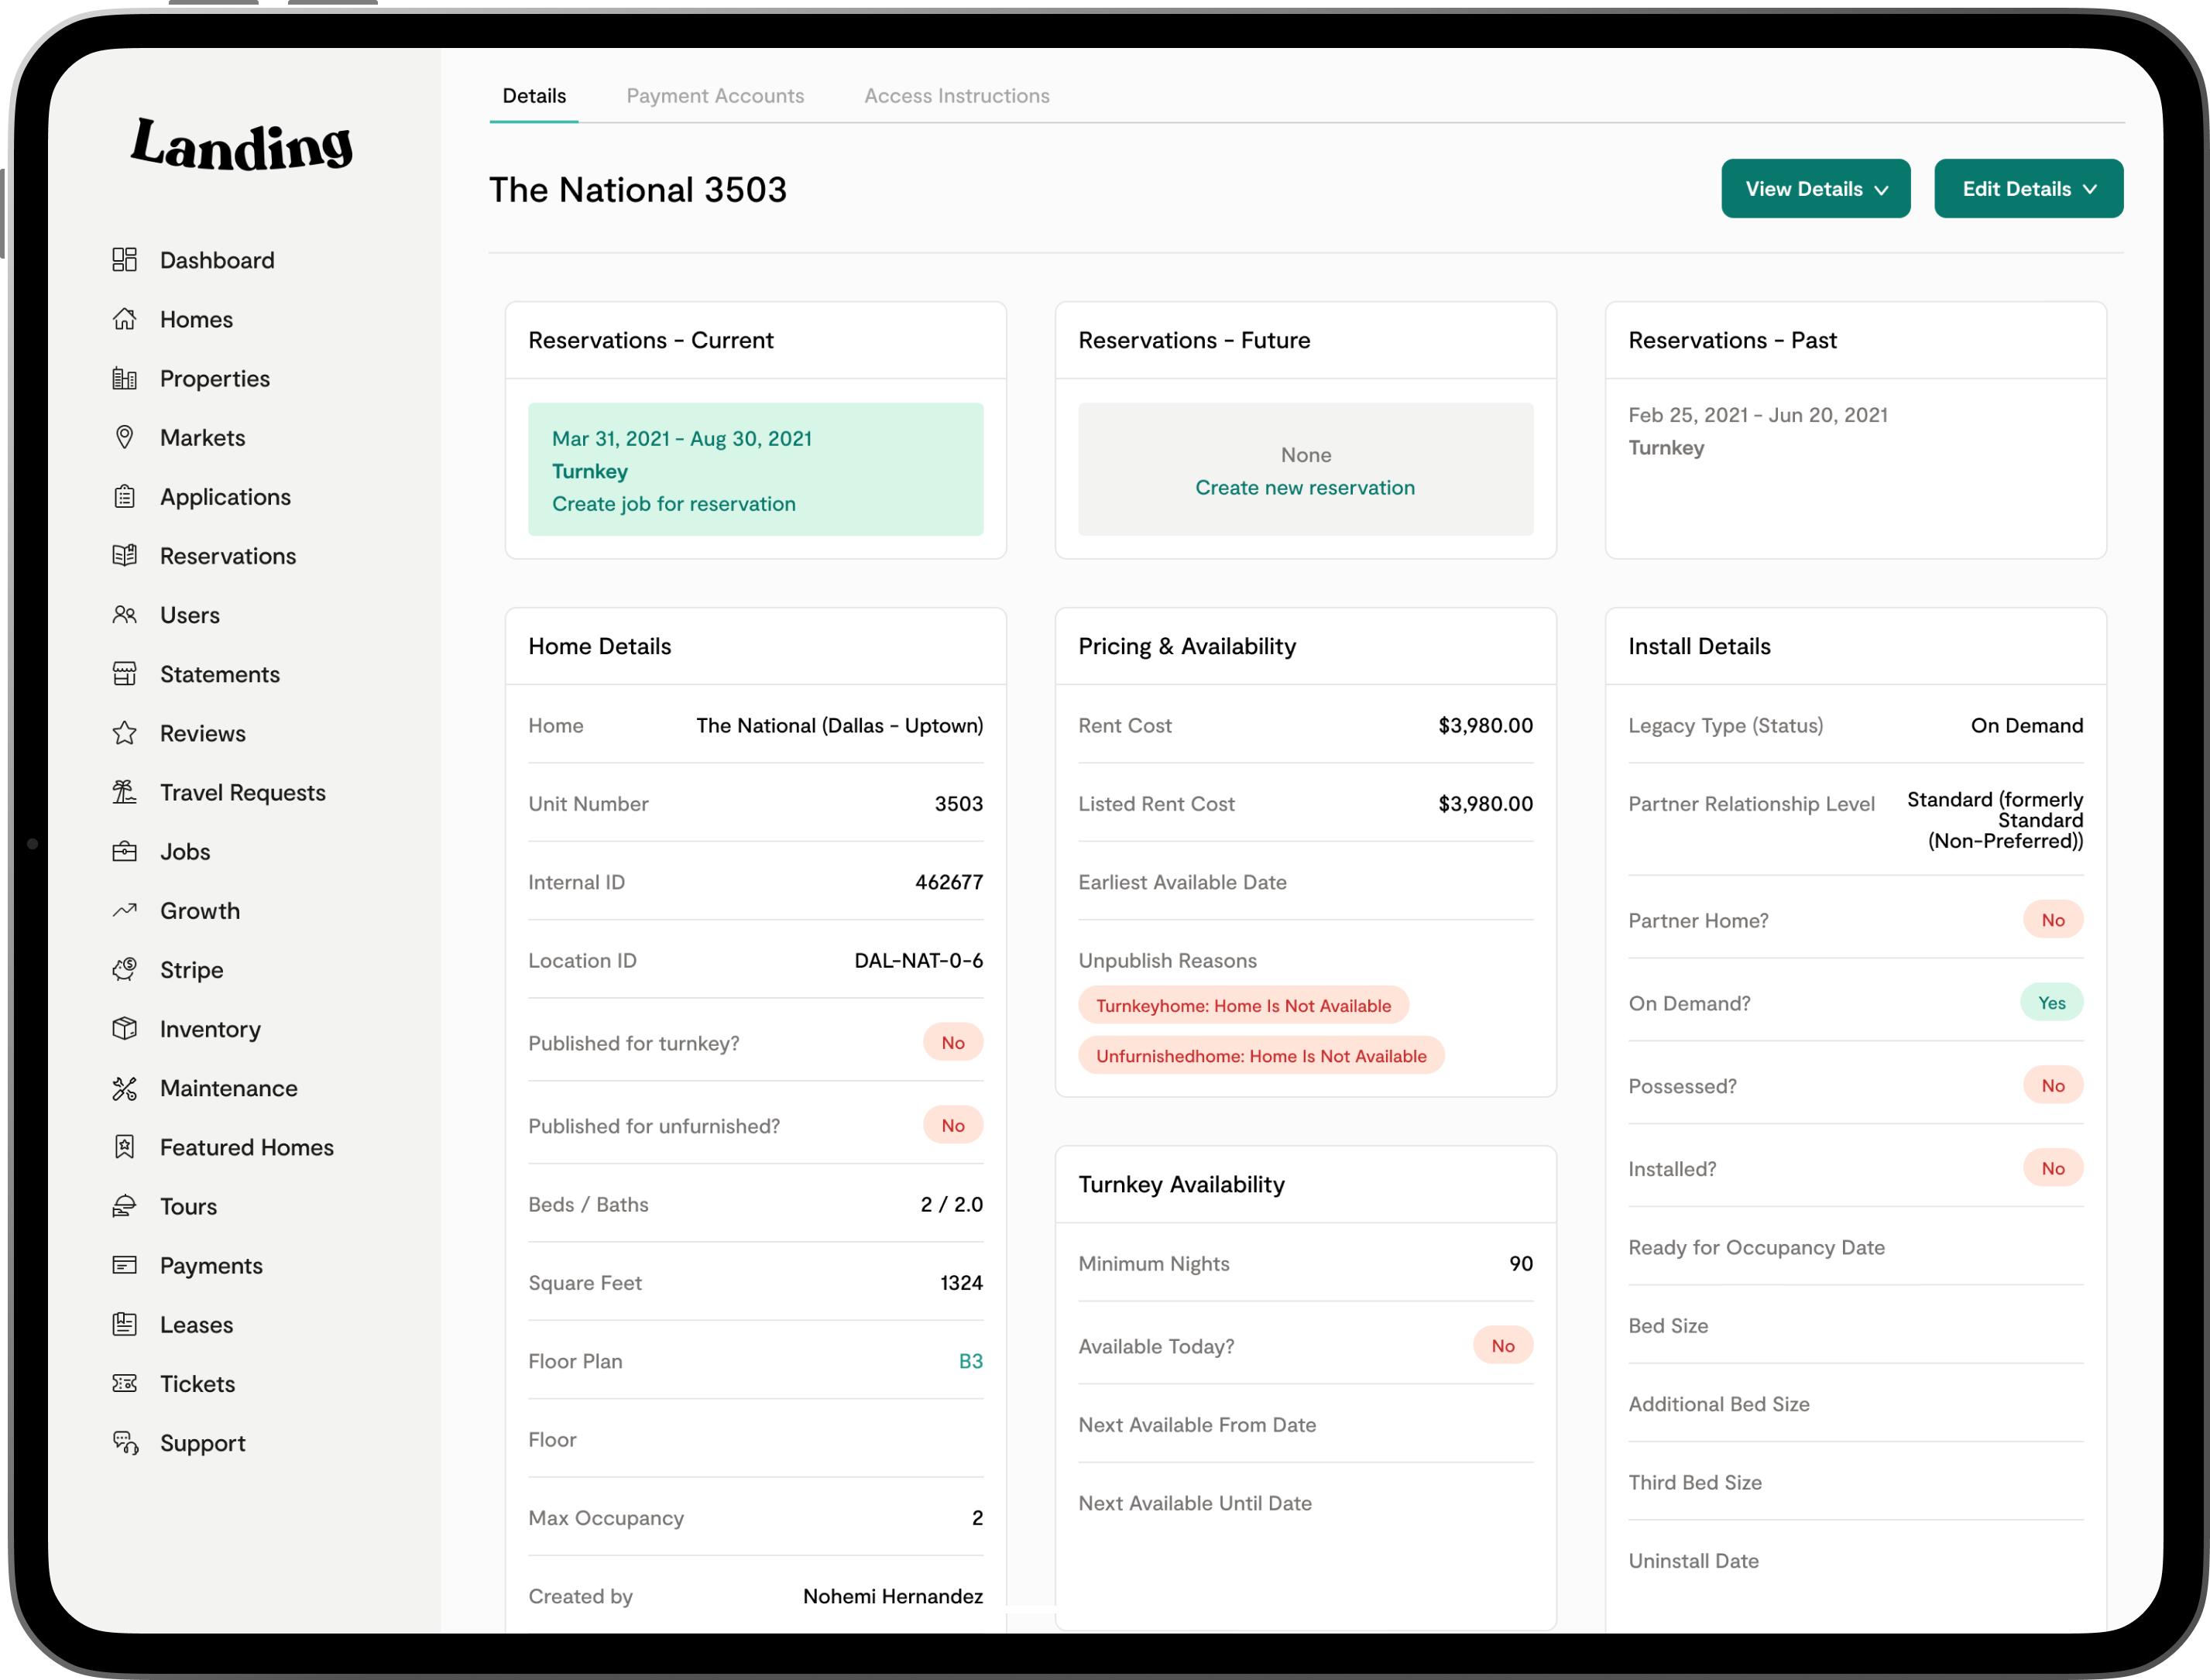This screenshot has height=1680, width=2210.
Task: Click the Published for turnkey No badge
Action: (x=952, y=1042)
